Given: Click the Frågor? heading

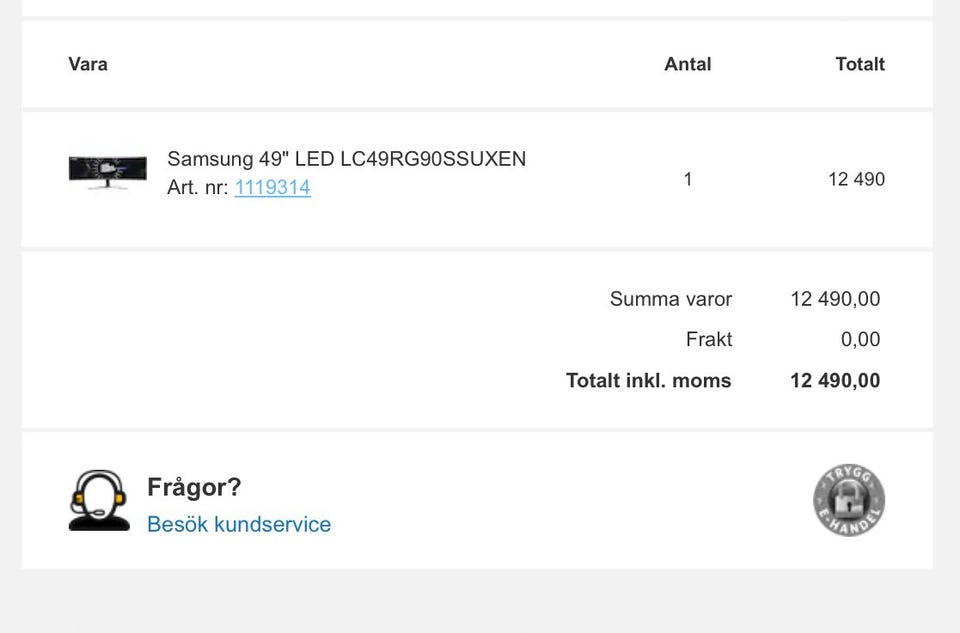Looking at the screenshot, I should point(194,487).
